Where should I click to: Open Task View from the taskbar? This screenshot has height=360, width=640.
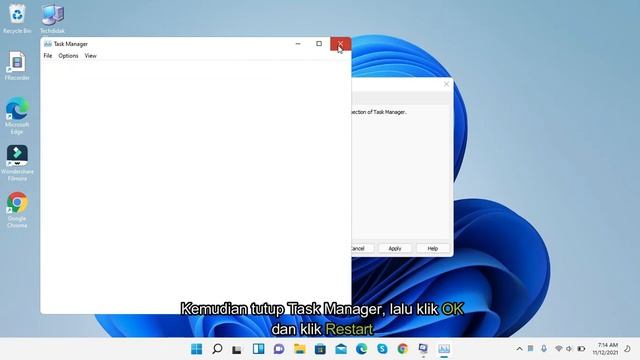(x=237, y=349)
